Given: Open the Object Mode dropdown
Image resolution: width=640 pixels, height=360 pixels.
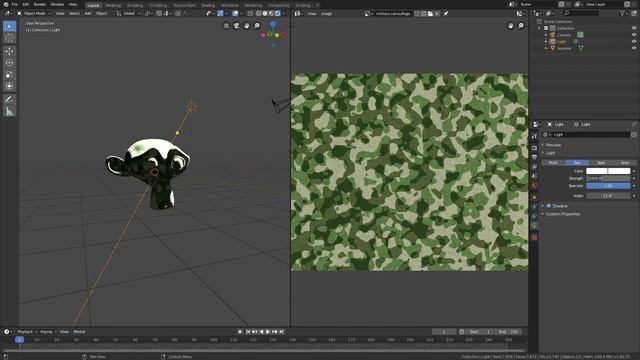Looking at the screenshot, I should coord(34,13).
